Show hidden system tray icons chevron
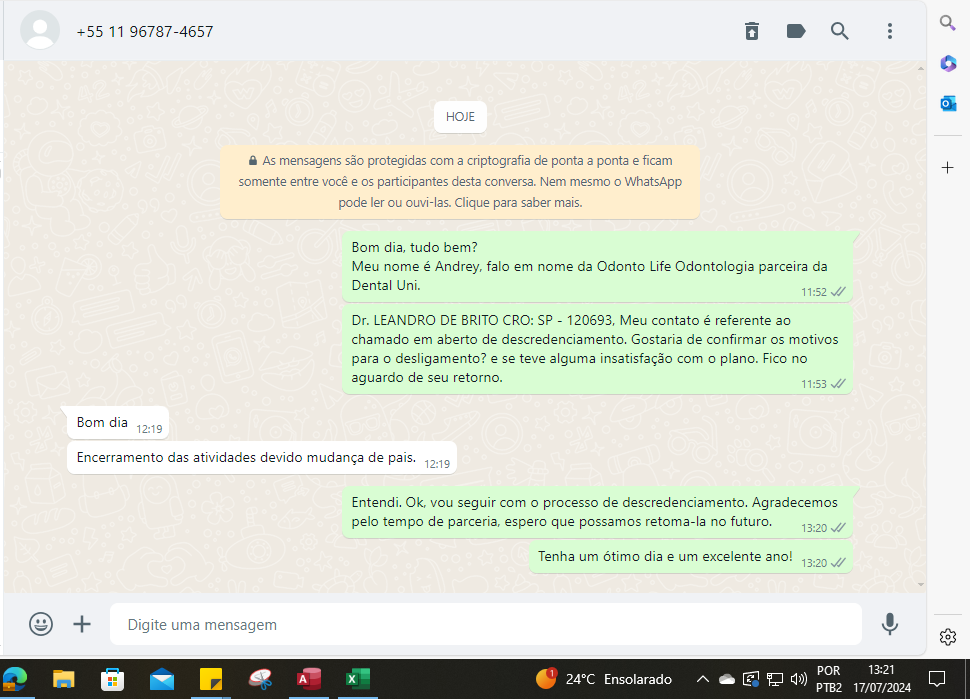 point(703,679)
